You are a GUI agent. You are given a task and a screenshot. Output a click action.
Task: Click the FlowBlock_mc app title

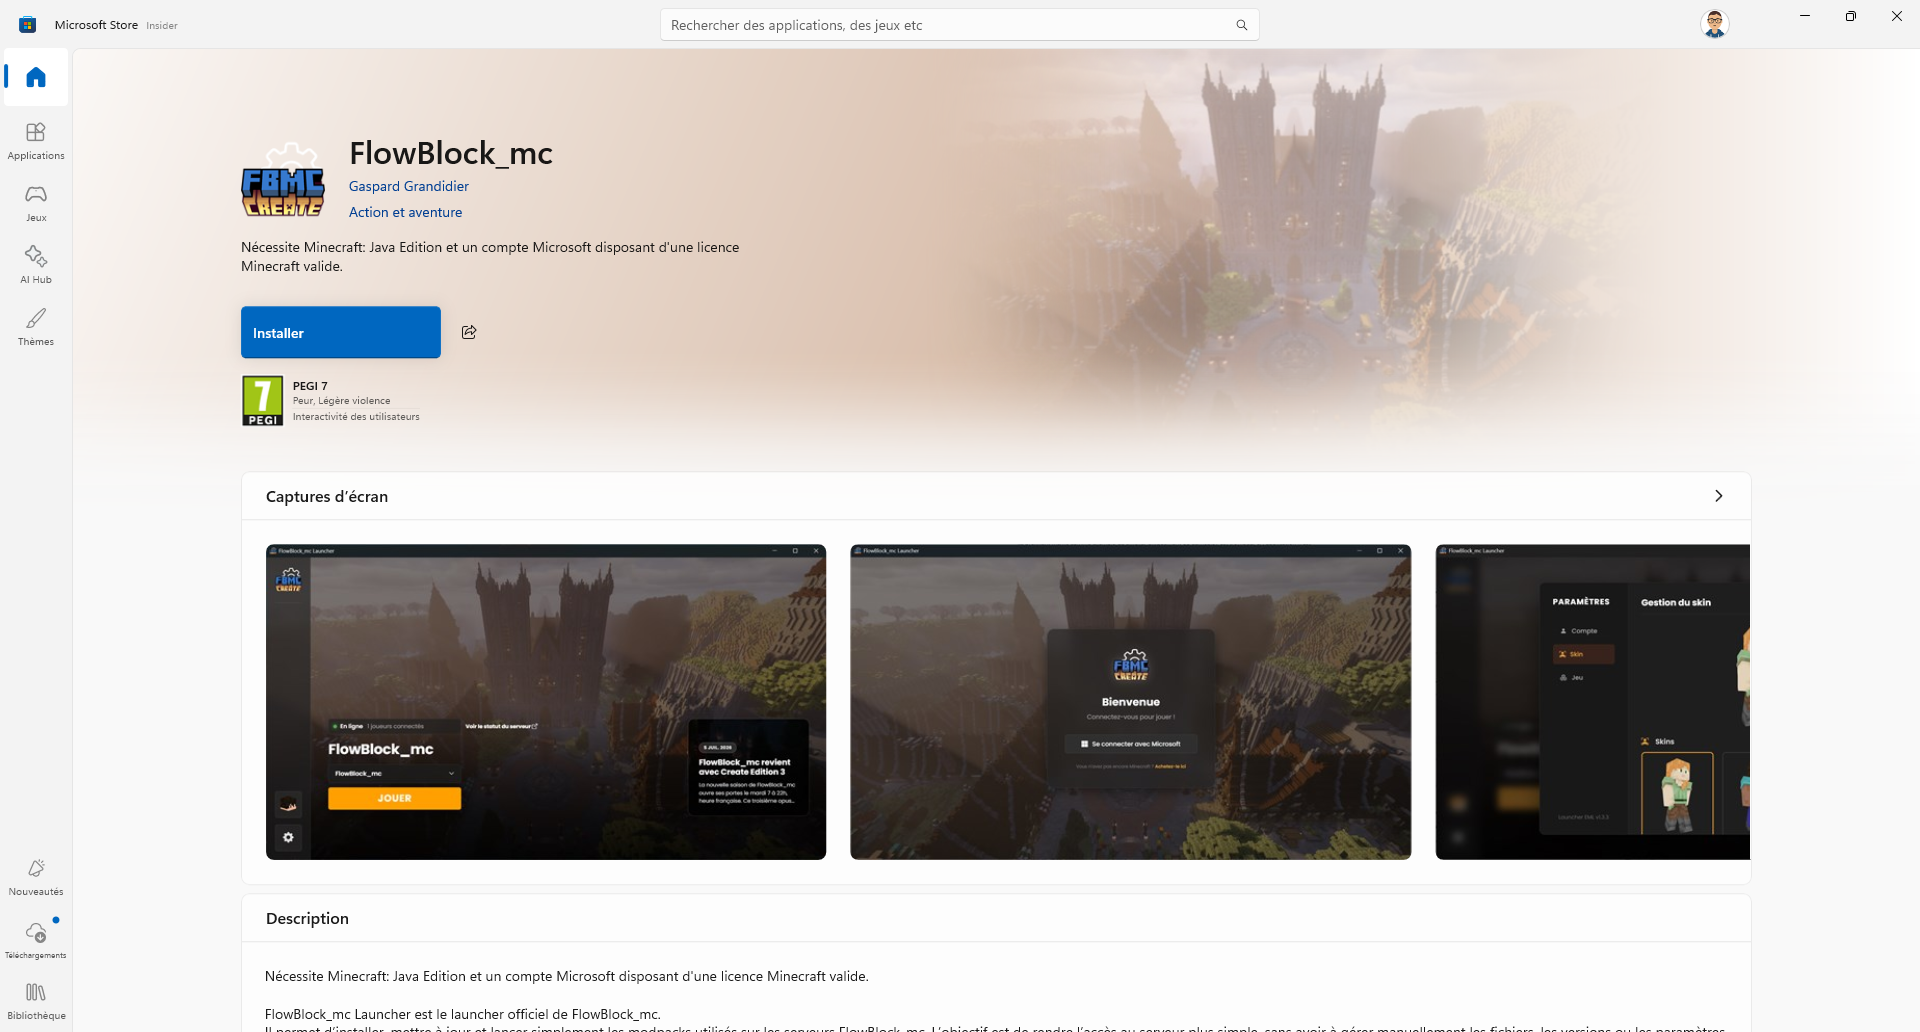(451, 153)
